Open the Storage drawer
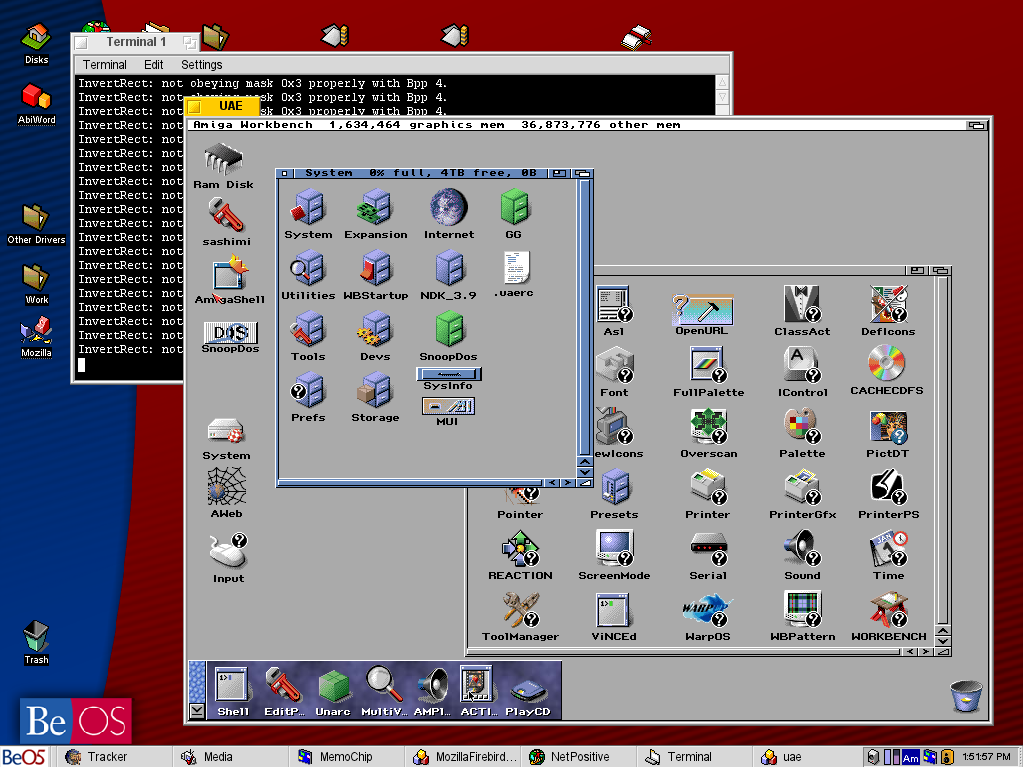The width and height of the screenshot is (1024, 768). pos(375,390)
